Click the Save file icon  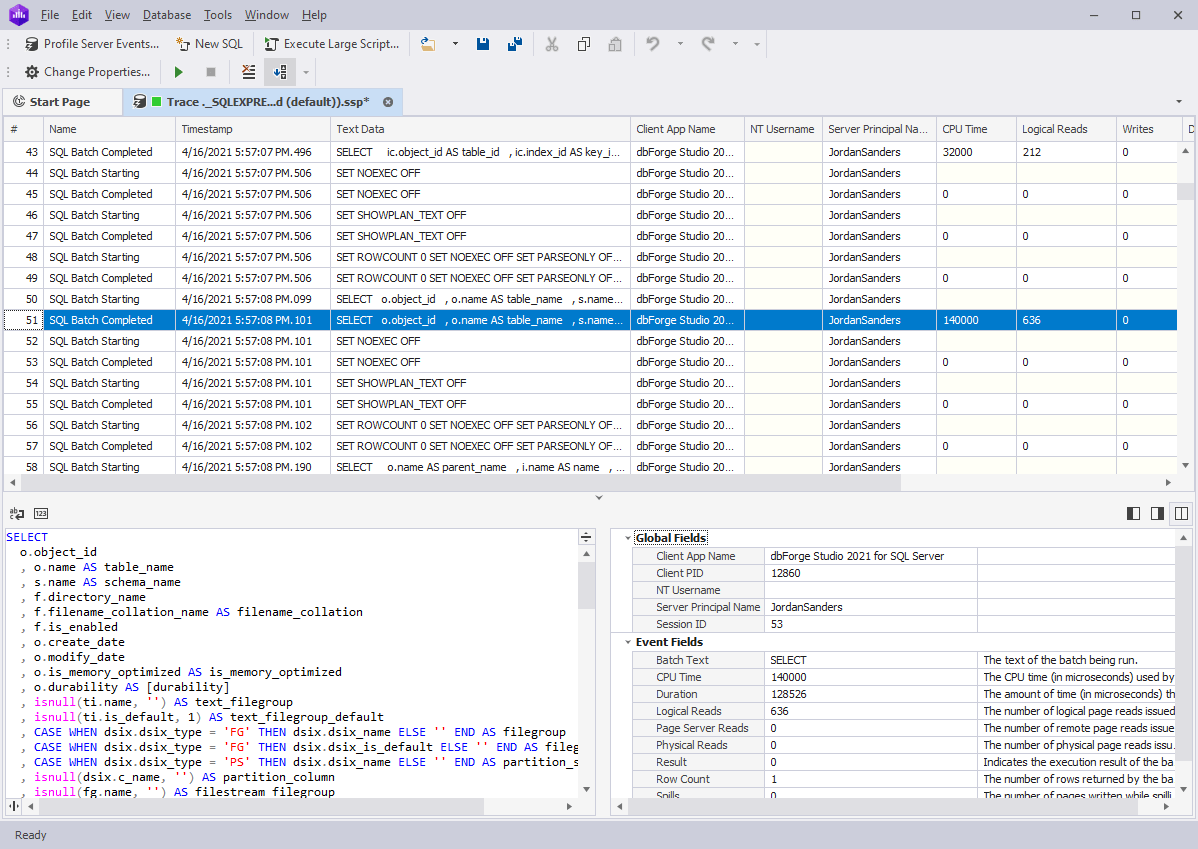(x=483, y=43)
